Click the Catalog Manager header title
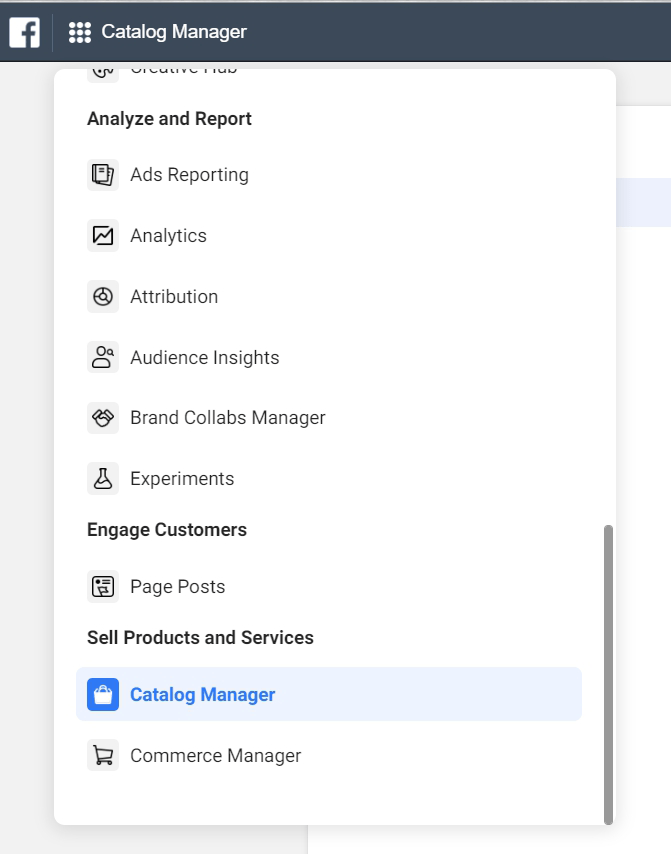This screenshot has height=854, width=671. (x=174, y=32)
